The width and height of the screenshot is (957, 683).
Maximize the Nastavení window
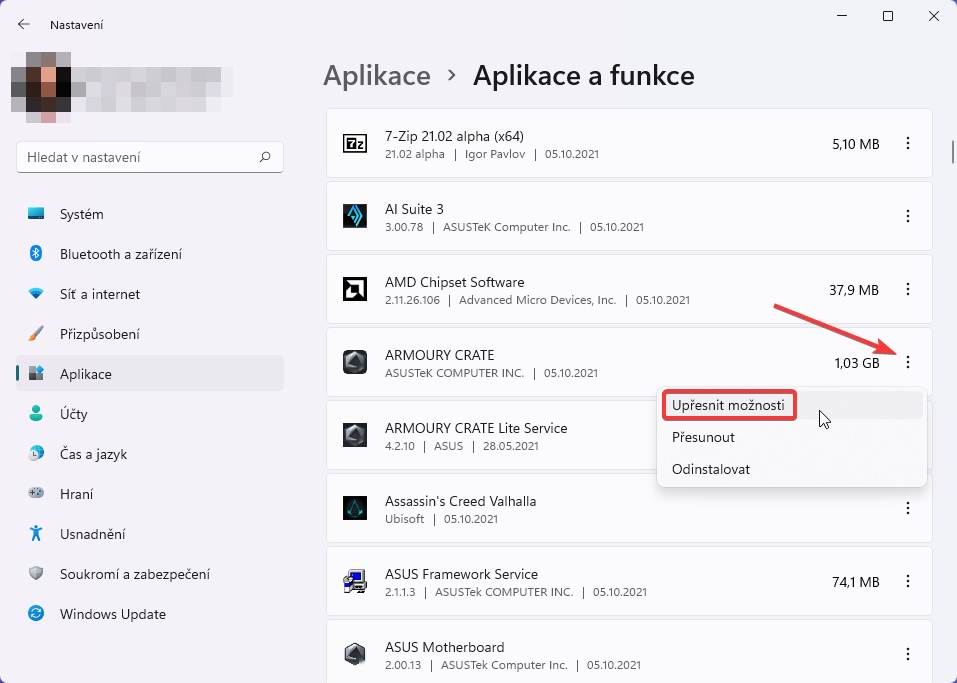point(888,16)
